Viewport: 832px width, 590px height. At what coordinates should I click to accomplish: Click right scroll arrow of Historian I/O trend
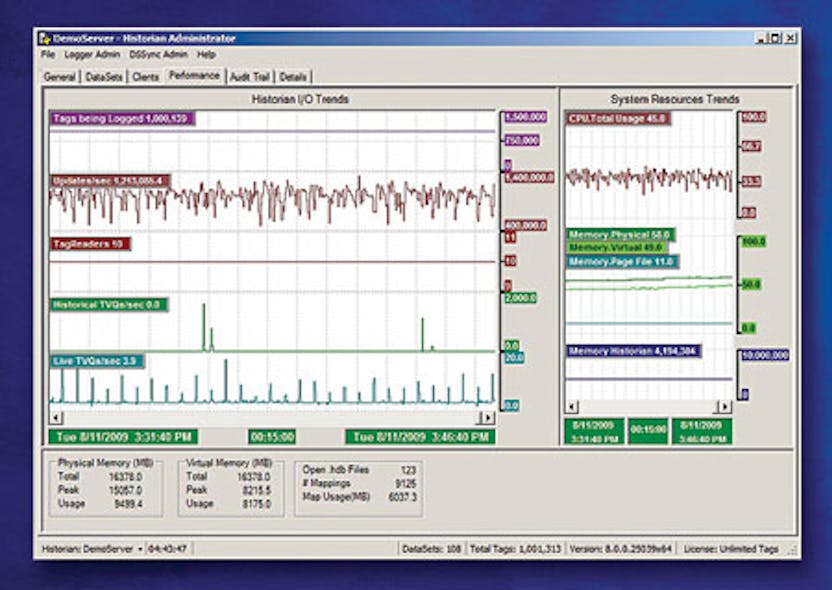coord(488,418)
